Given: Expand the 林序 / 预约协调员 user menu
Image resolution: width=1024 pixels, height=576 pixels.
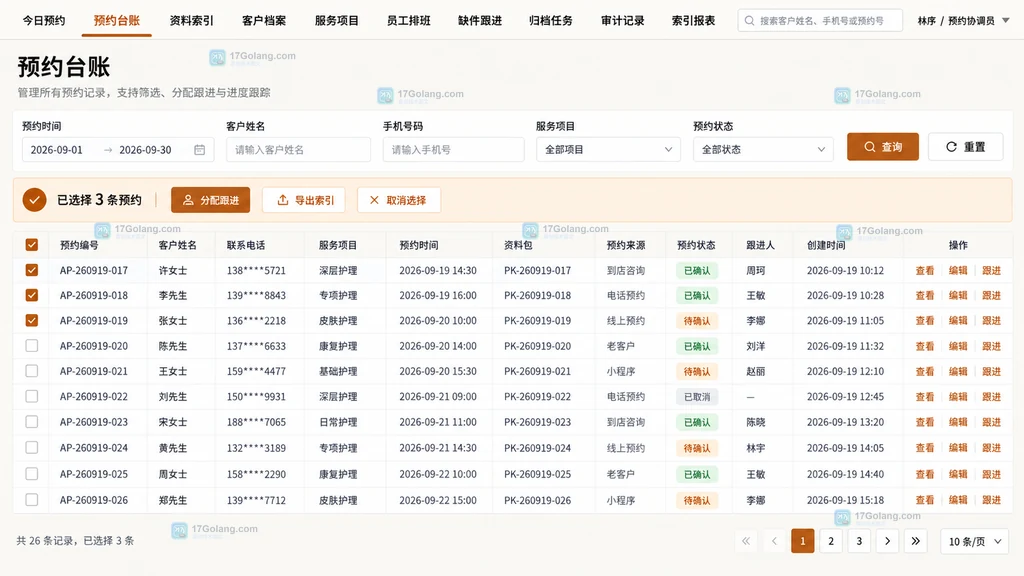Looking at the screenshot, I should click(963, 21).
